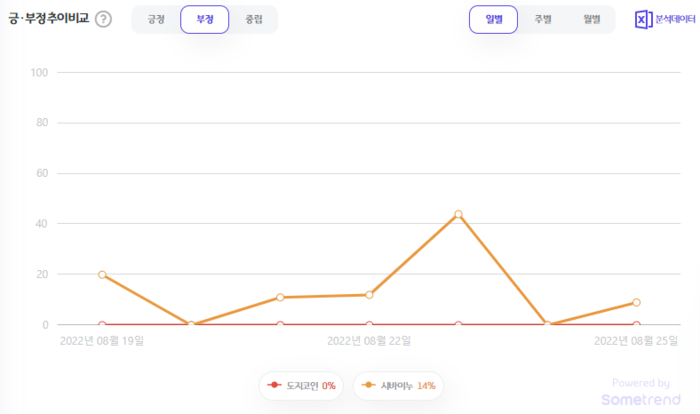Click the orange peak data point near 44

[458, 214]
